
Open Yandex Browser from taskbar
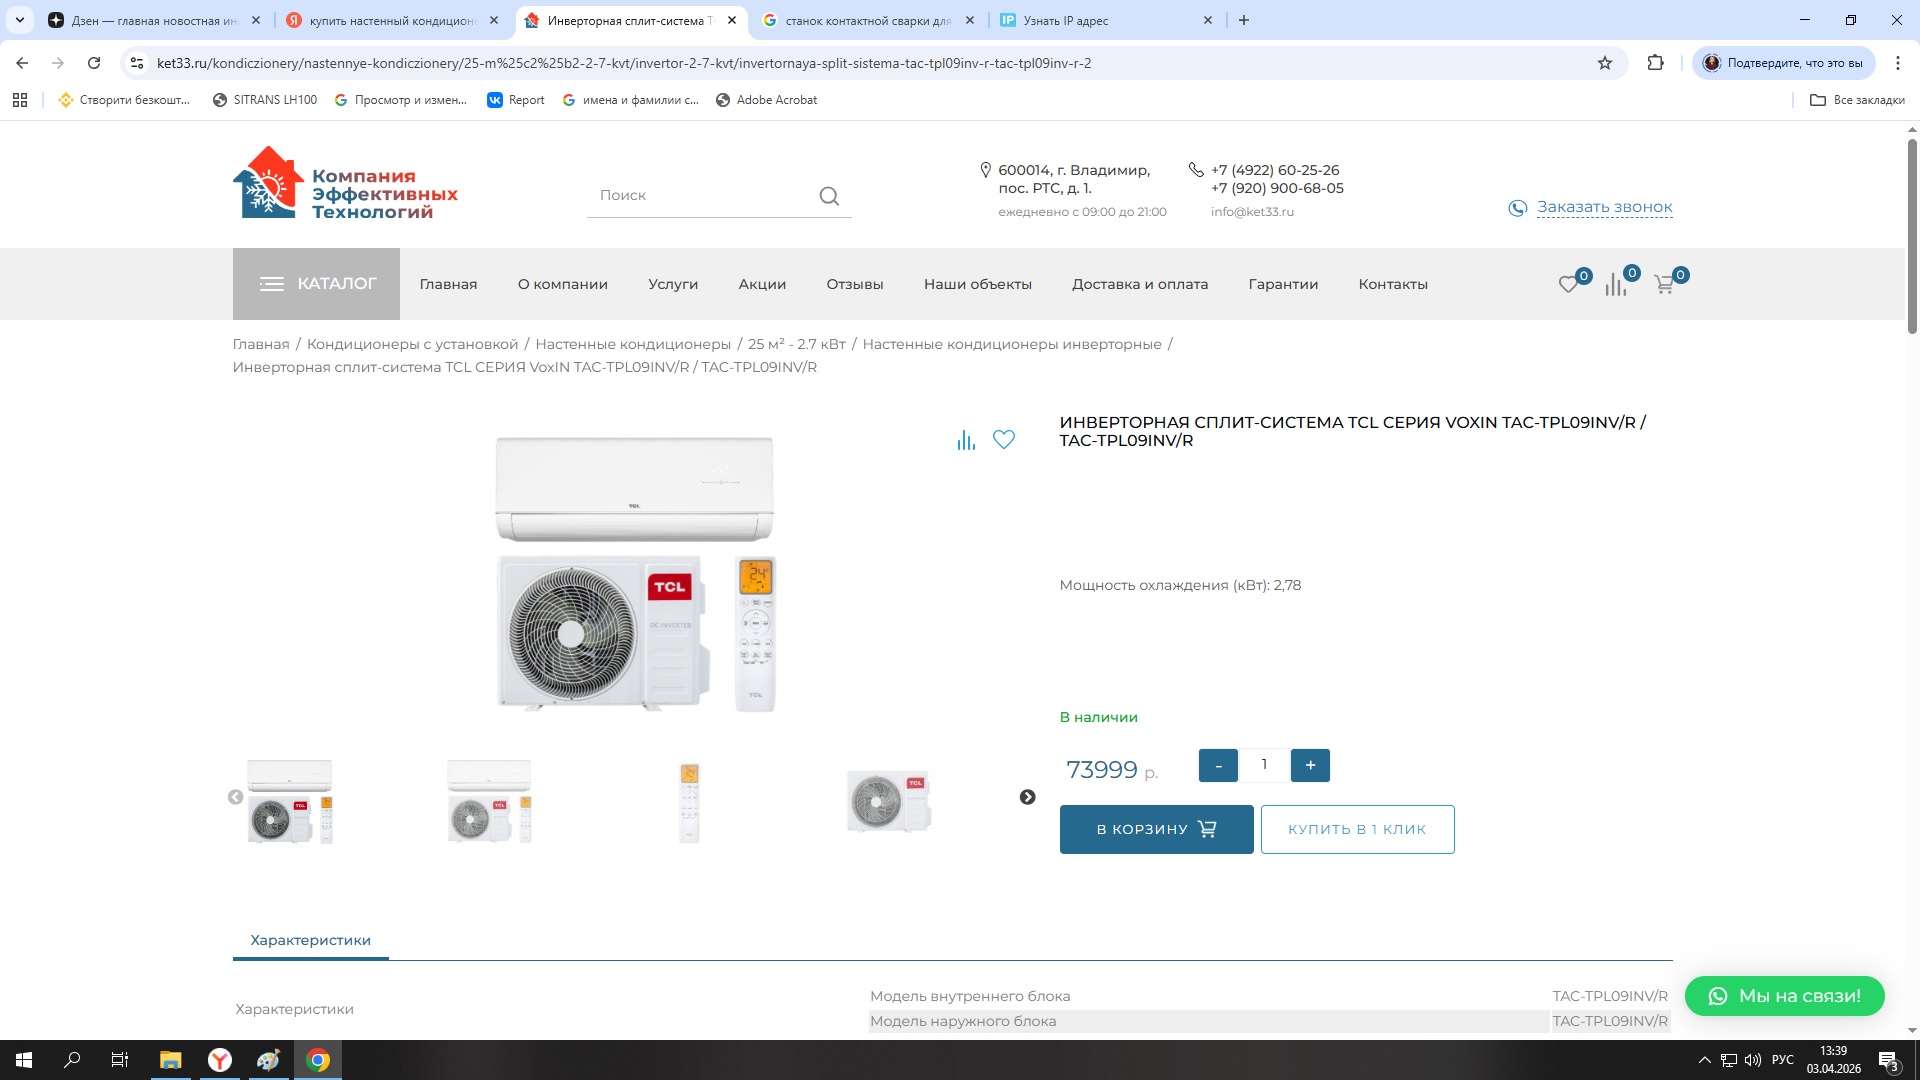[x=219, y=1060]
